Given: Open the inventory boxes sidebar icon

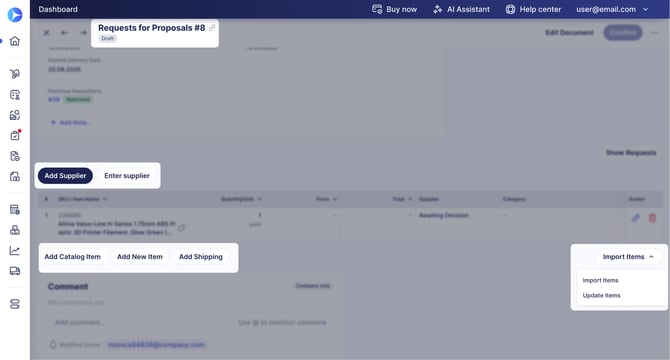Looking at the screenshot, I should [15, 230].
